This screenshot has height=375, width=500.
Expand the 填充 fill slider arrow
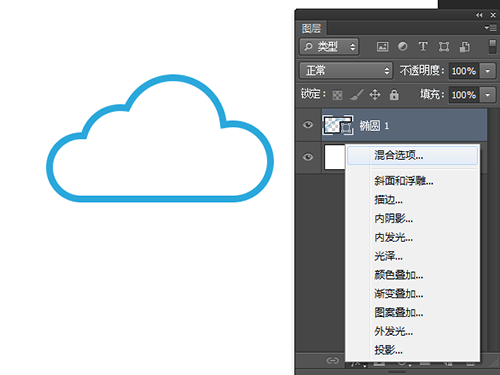tap(488, 95)
